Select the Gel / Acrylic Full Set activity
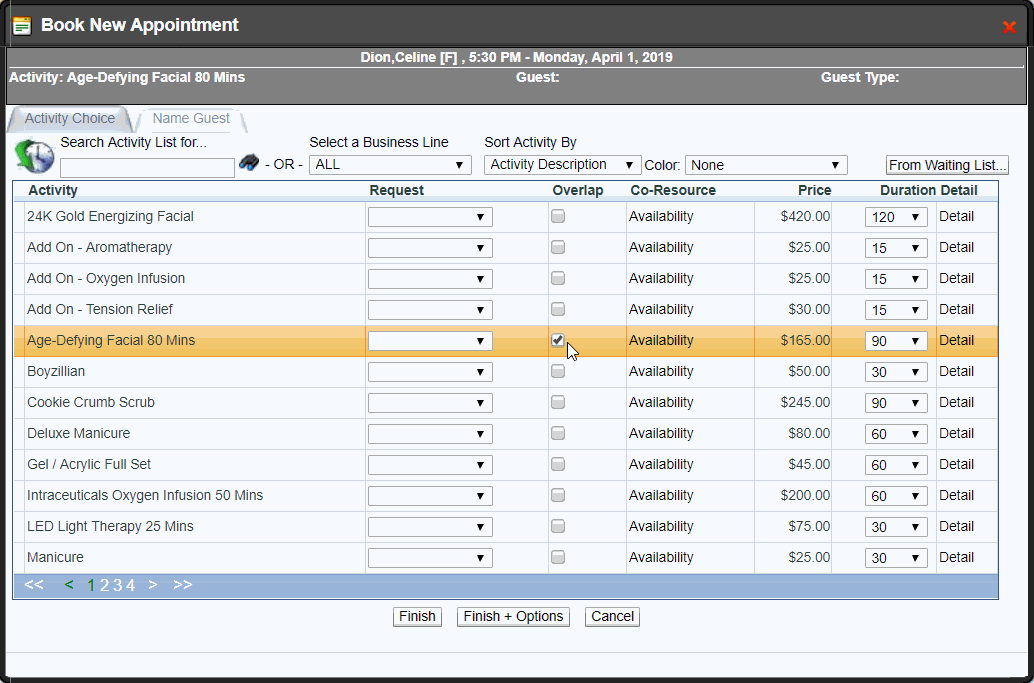Viewport: 1034px width, 683px height. (89, 464)
